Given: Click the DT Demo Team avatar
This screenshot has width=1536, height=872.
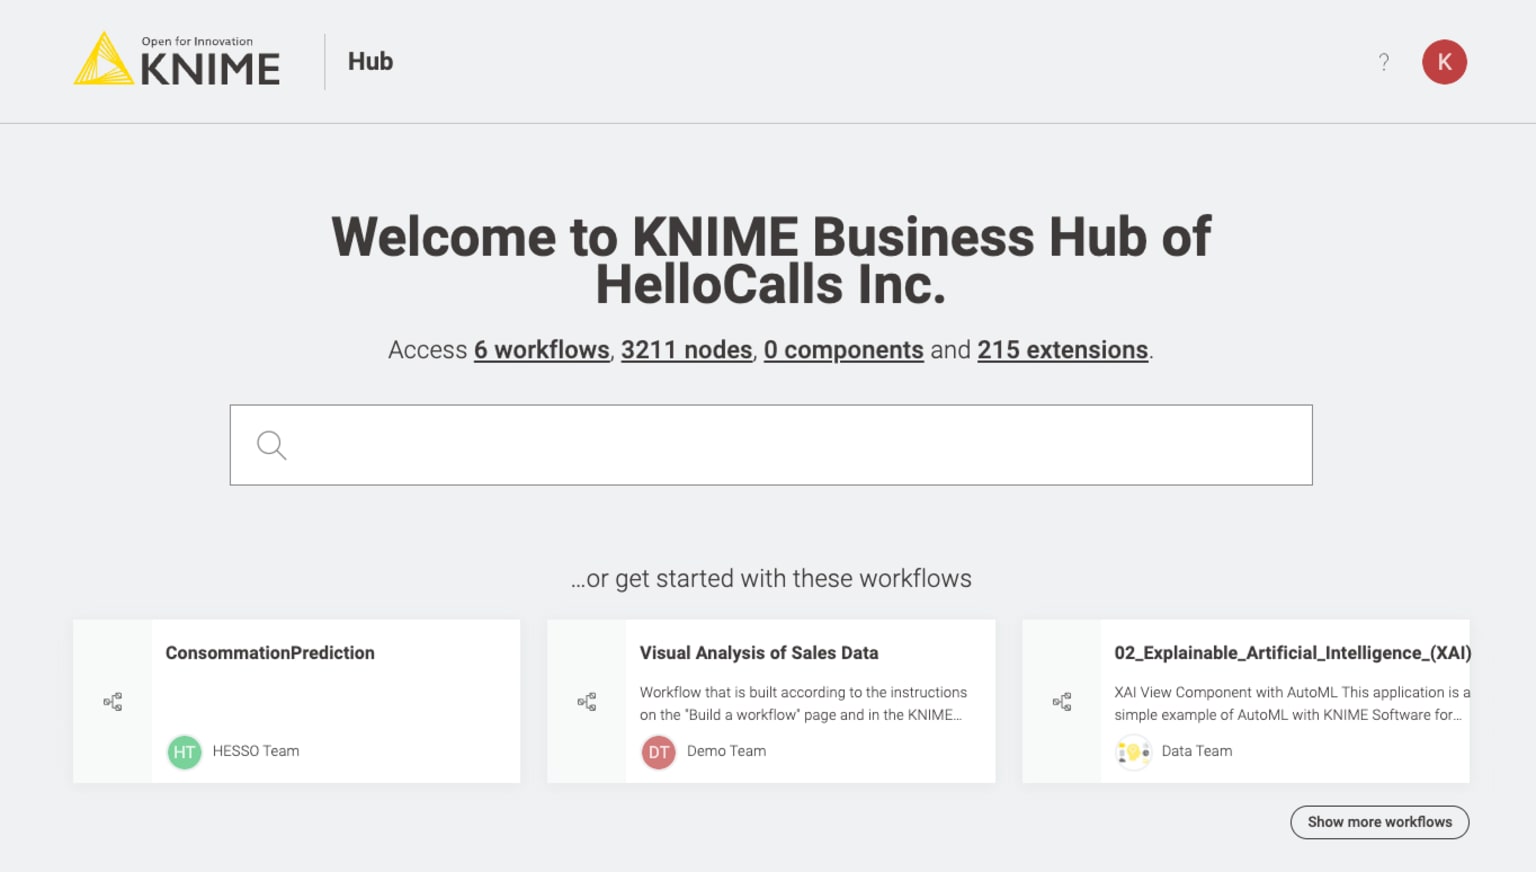Looking at the screenshot, I should [658, 752].
